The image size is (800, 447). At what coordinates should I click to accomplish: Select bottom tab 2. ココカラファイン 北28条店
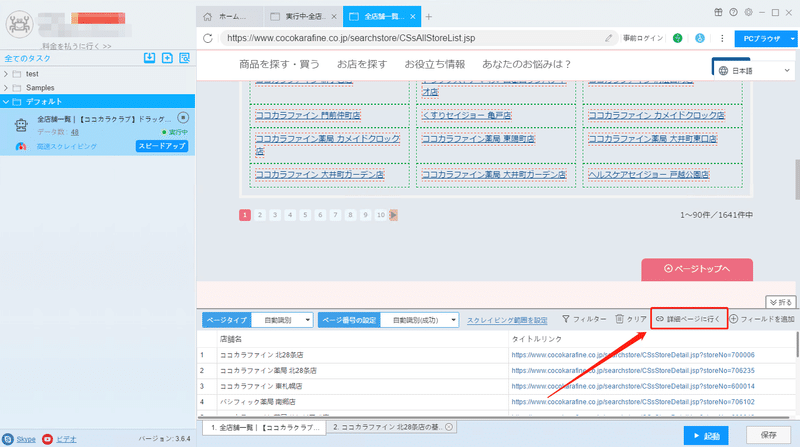(x=391, y=427)
